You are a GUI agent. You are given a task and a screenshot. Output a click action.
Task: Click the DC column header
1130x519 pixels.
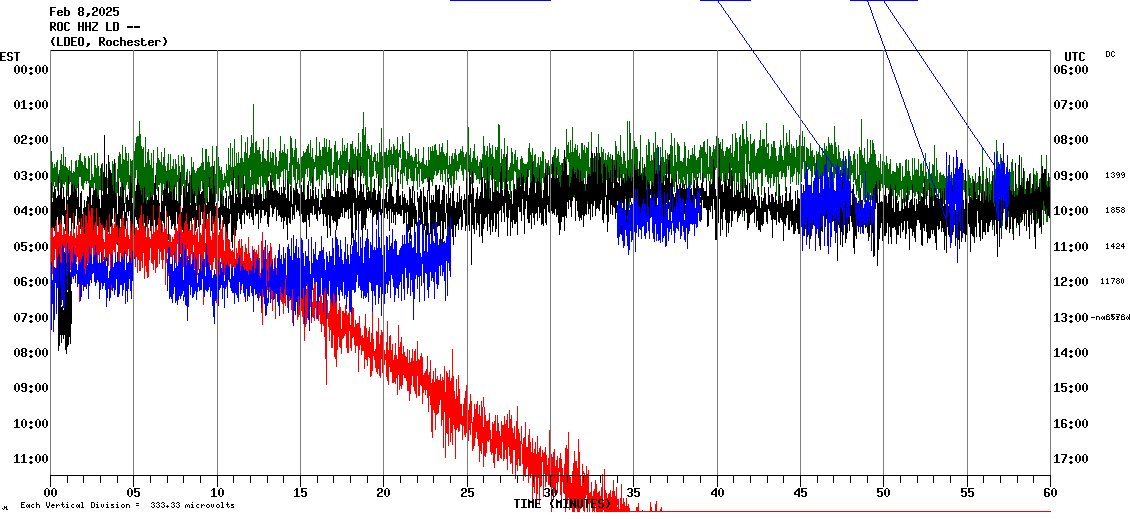click(1110, 54)
